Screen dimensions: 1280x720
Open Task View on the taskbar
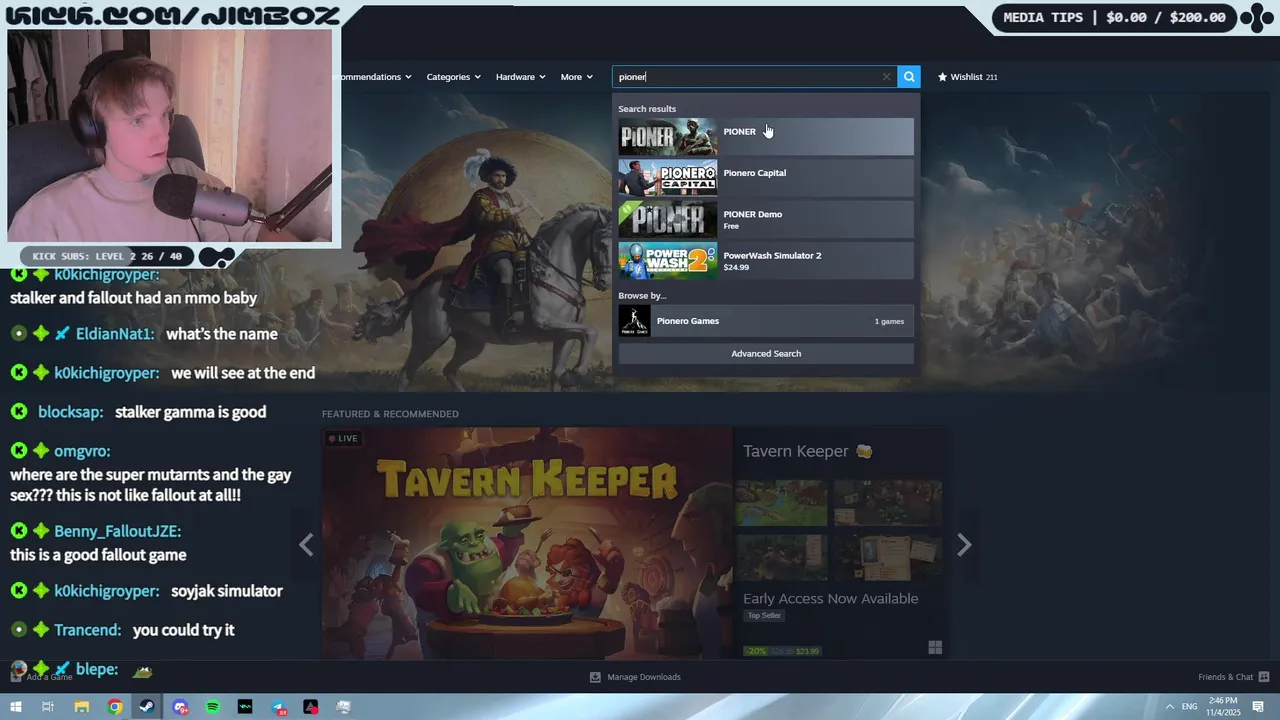click(x=47, y=707)
